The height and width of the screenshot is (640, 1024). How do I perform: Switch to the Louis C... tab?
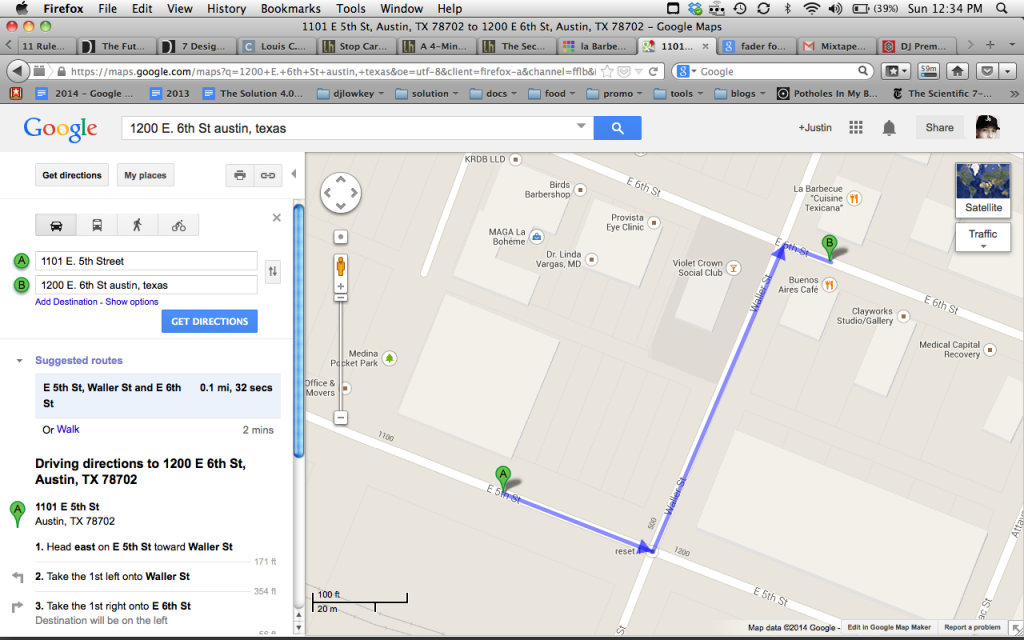276,46
